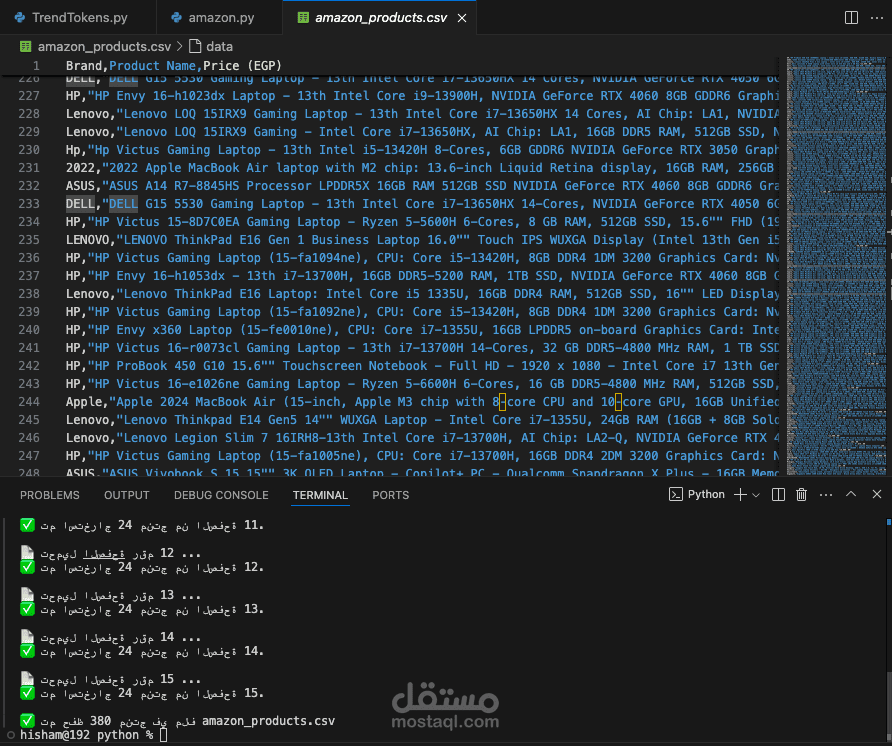892x746 pixels.
Task: Click the CSV icon on amazon_products.csv tab
Action: pos(303,18)
